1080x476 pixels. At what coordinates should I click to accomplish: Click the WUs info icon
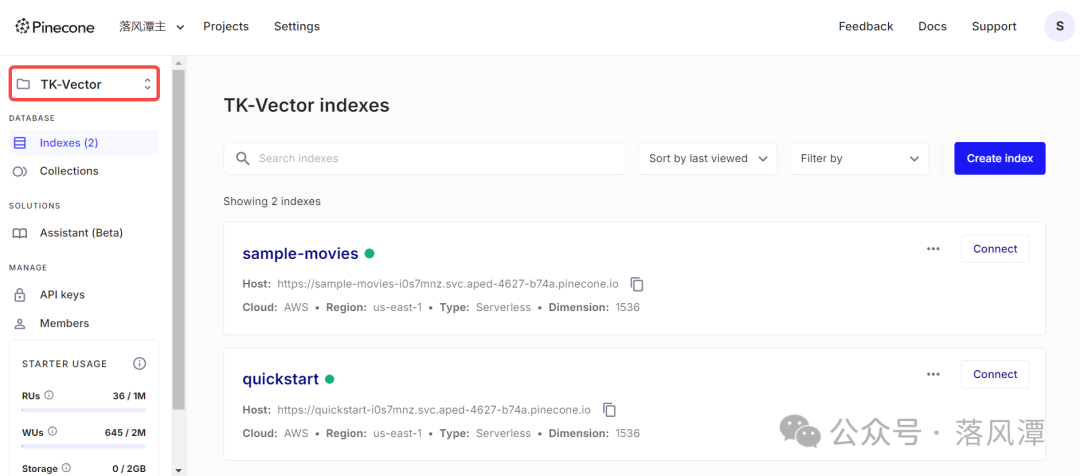click(52, 432)
